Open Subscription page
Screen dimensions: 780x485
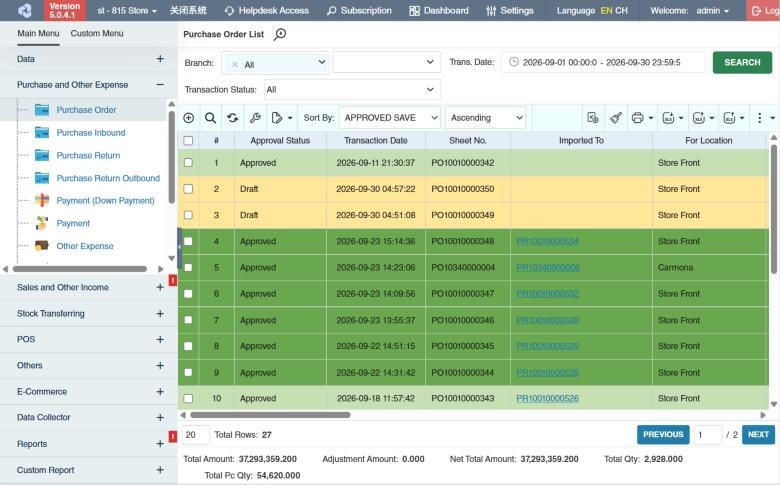click(359, 10)
